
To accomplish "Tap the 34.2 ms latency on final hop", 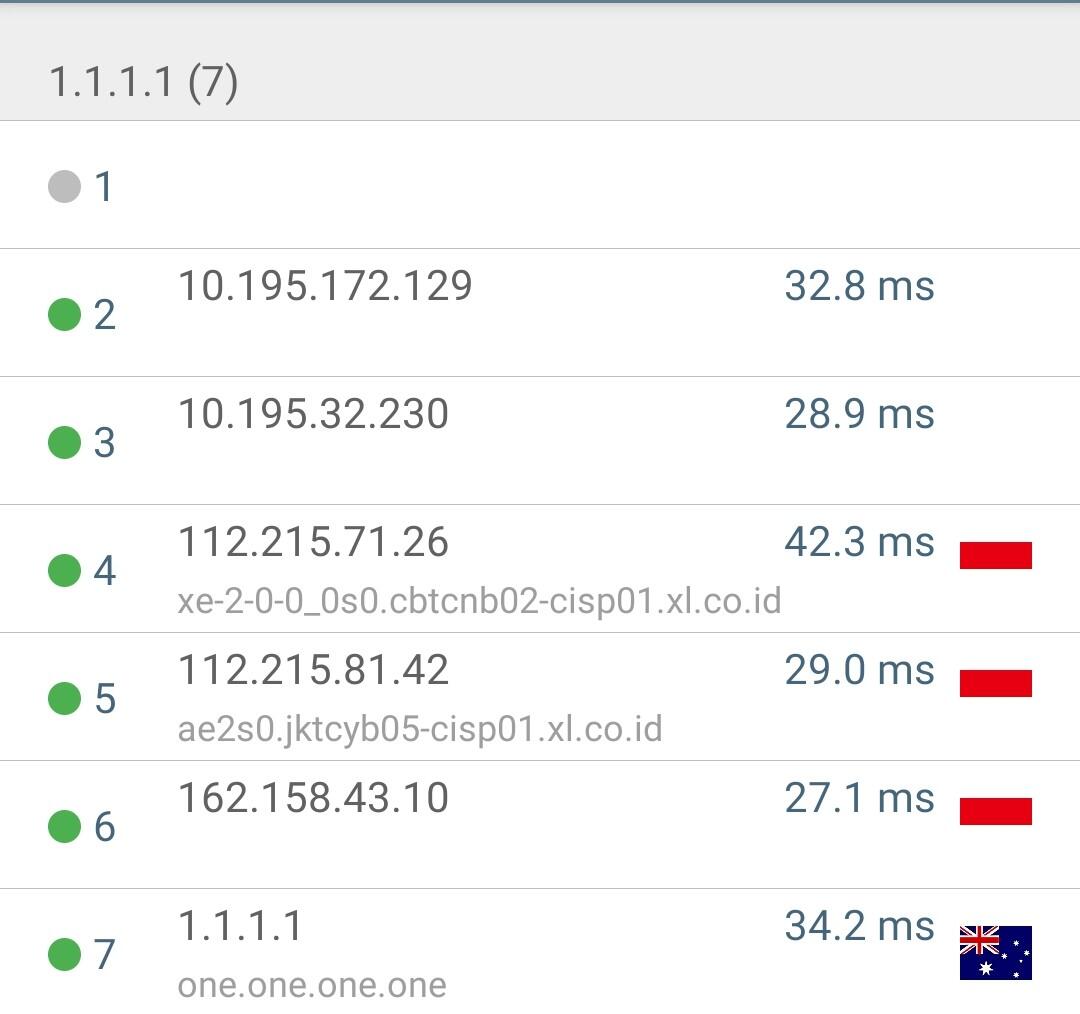I will click(x=859, y=926).
